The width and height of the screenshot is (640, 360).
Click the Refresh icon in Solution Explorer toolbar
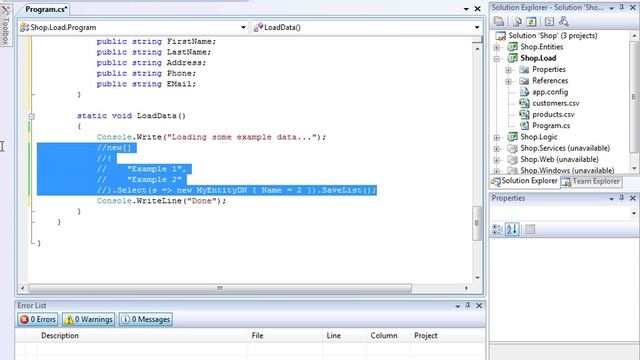(x=531, y=21)
